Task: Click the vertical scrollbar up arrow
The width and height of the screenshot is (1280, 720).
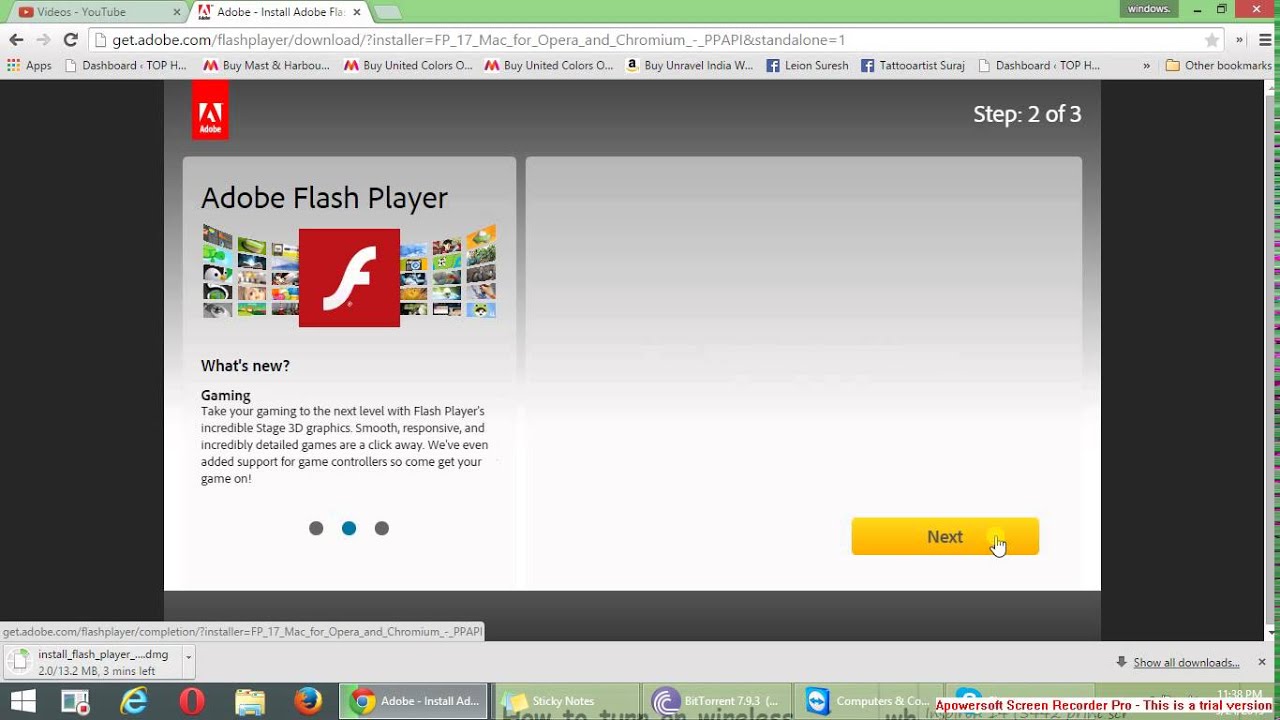Action: [x=1272, y=87]
